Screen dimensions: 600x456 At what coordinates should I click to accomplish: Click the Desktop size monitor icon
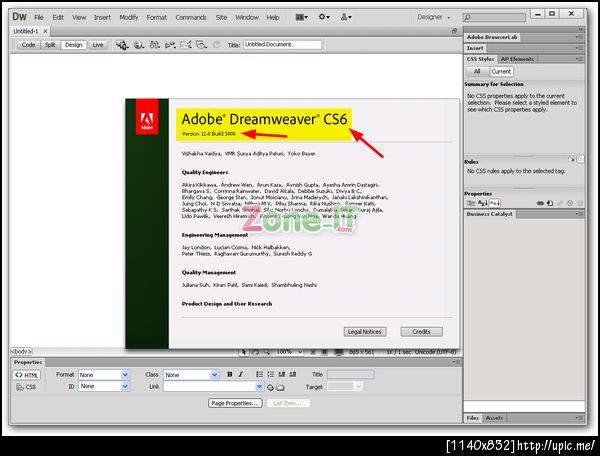point(339,352)
